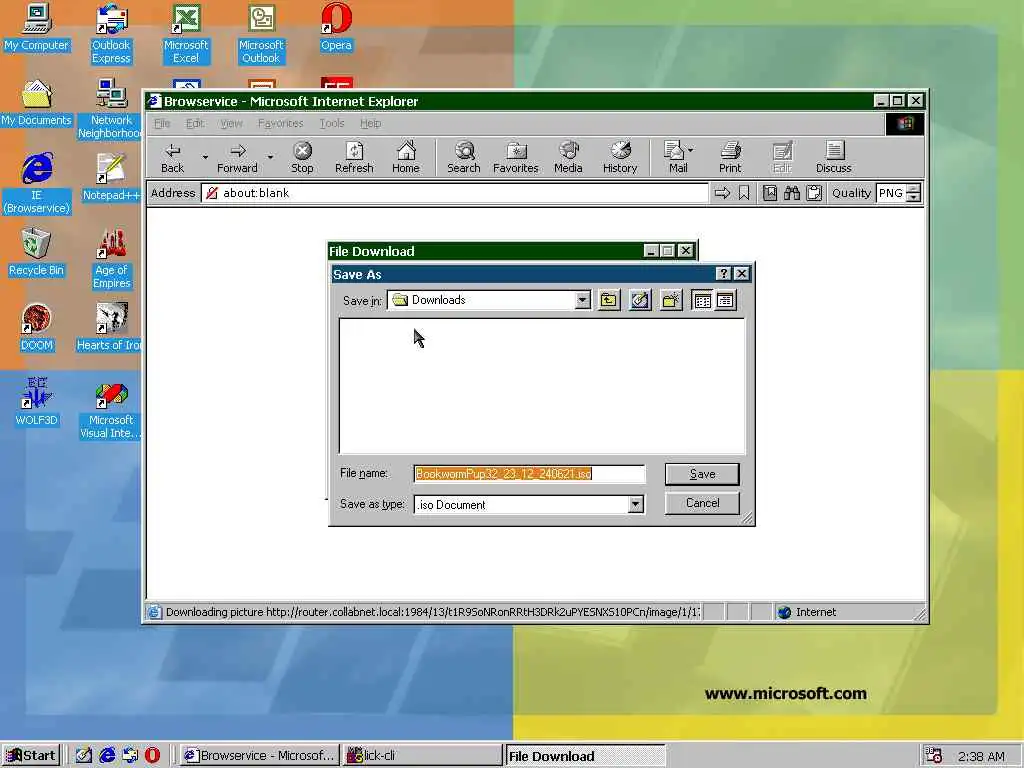Viewport: 1024px width, 768px height.
Task: Open the Edit menu
Action: pyautogui.click(x=195, y=123)
